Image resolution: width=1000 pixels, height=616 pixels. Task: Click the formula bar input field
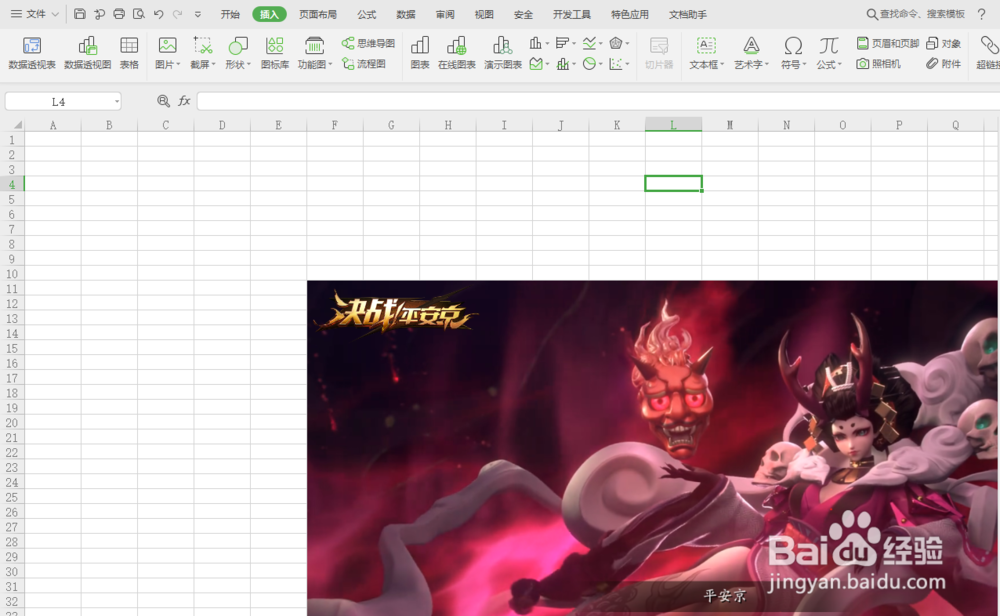(x=598, y=101)
